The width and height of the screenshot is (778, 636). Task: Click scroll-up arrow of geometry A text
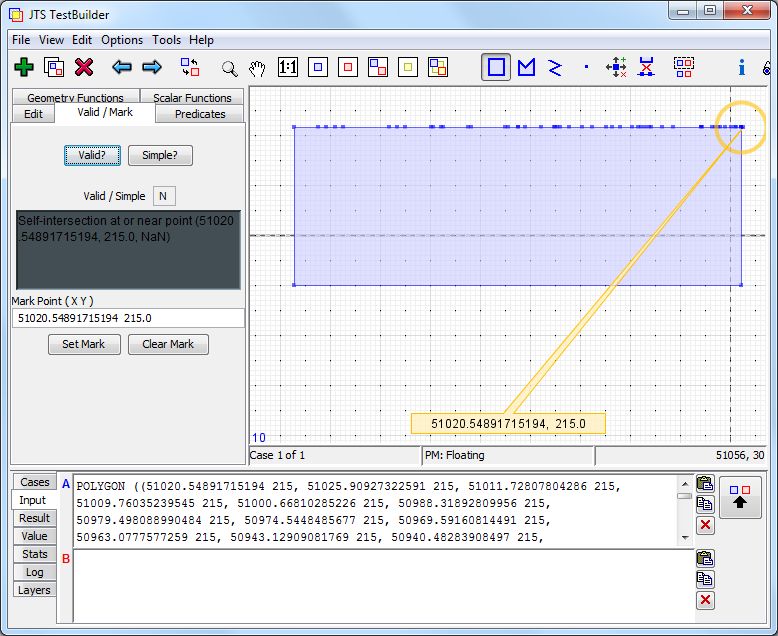tap(685, 483)
